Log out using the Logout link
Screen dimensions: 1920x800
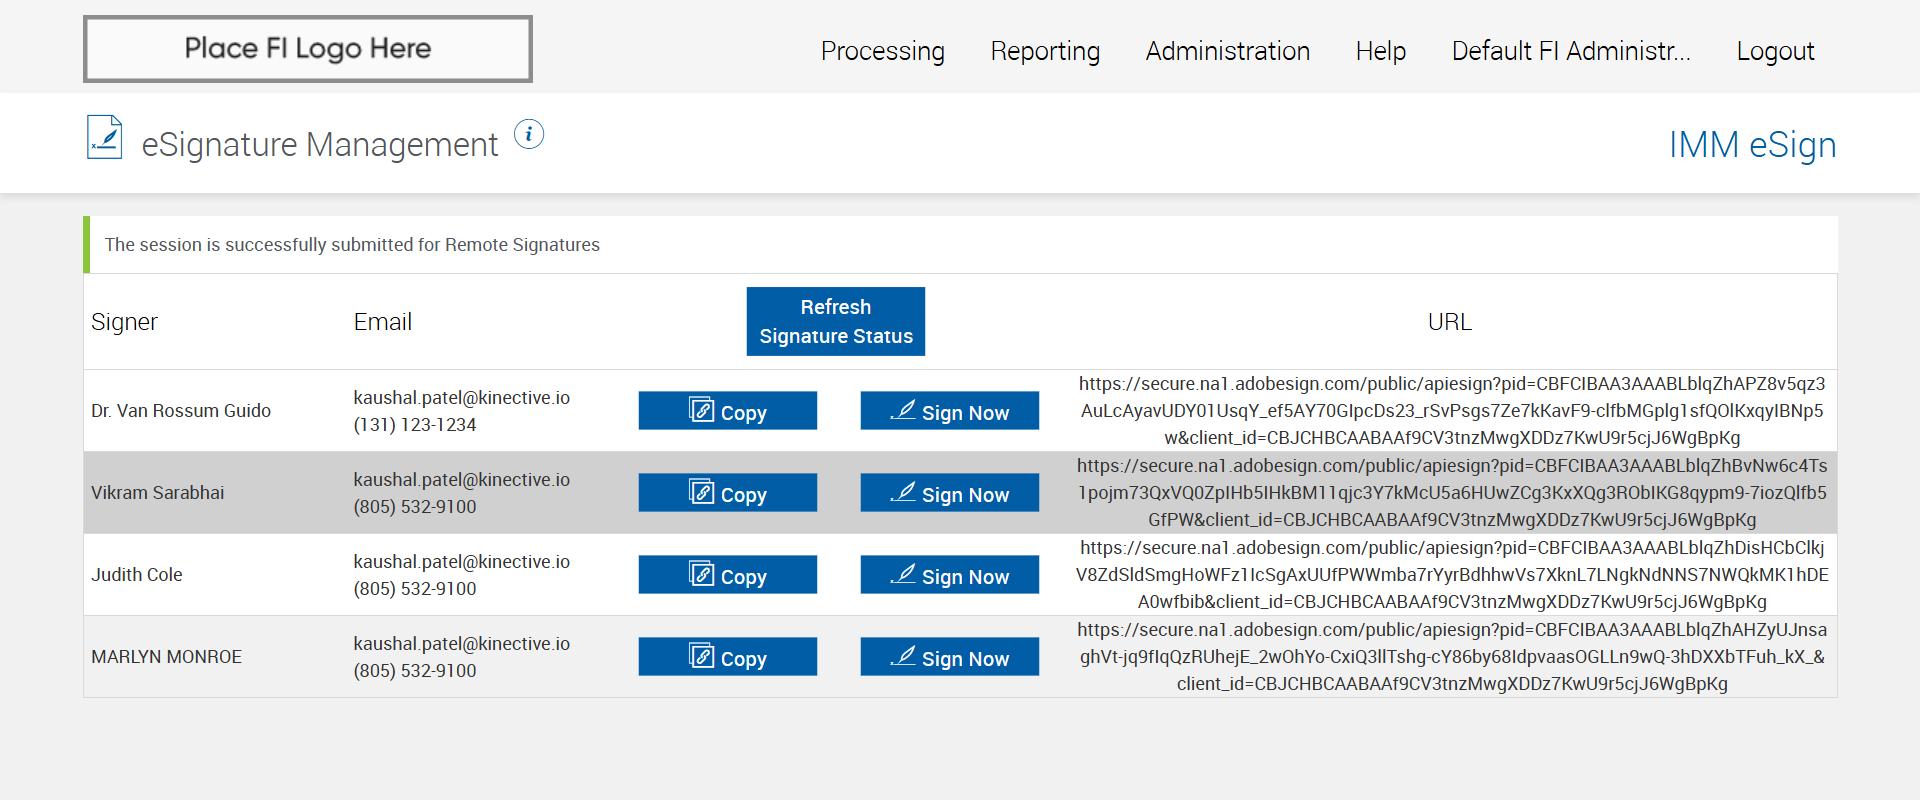coord(1775,51)
